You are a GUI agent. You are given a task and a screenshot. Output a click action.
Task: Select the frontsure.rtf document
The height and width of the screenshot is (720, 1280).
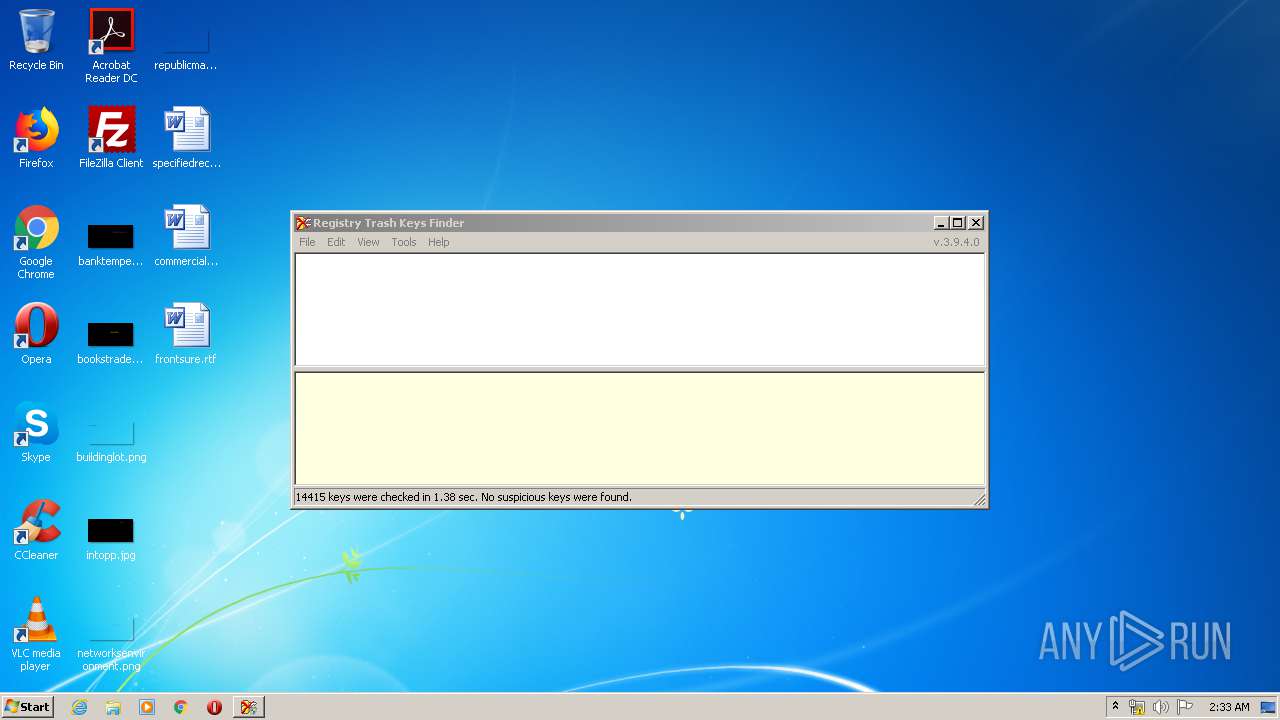186,335
